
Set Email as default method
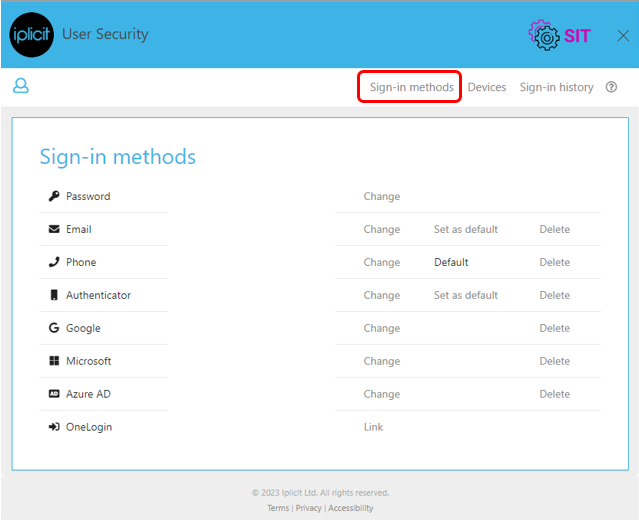[465, 229]
